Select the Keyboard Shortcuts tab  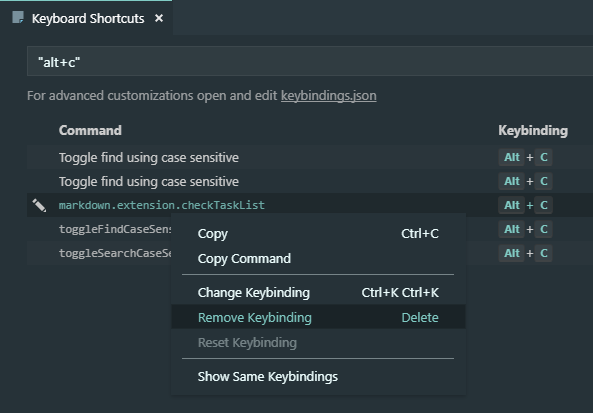coord(87,18)
